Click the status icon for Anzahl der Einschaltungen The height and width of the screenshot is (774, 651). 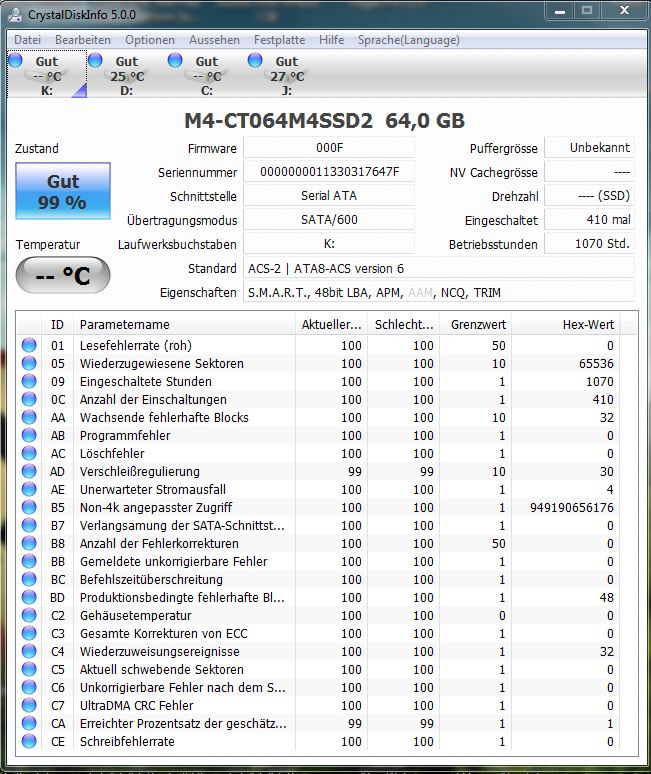point(29,399)
